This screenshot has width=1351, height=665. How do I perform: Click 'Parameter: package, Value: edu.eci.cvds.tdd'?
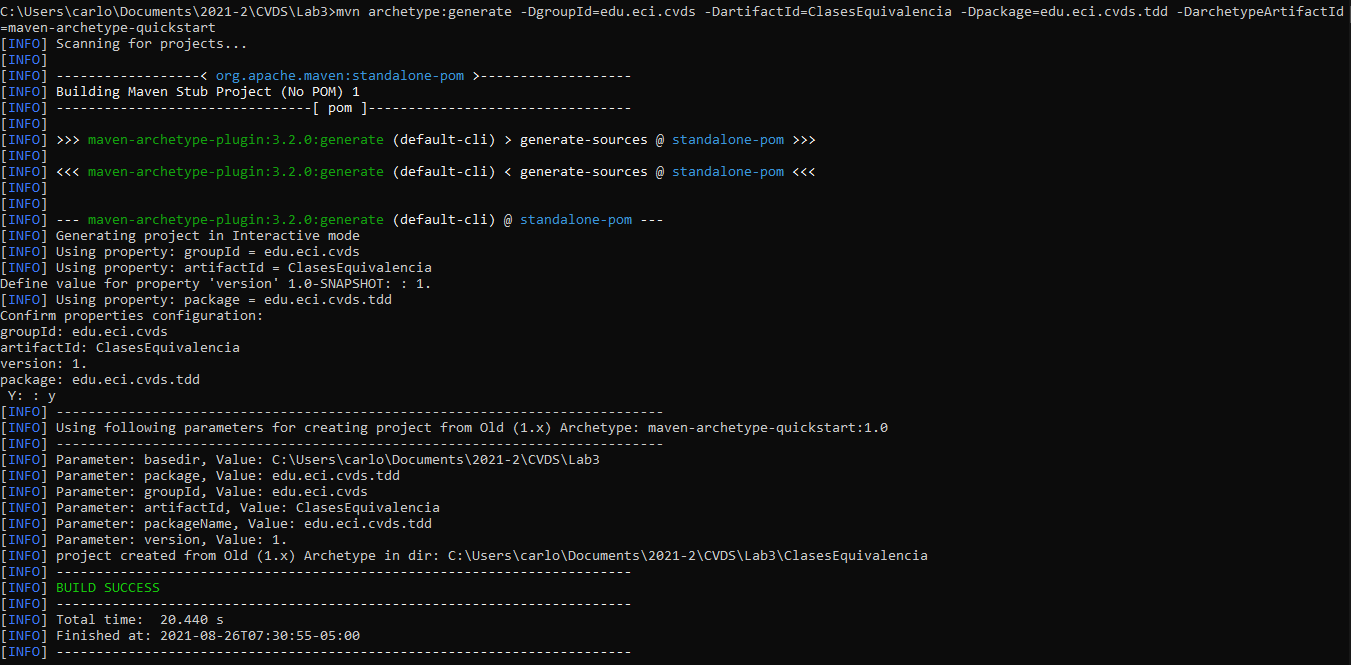pos(228,476)
